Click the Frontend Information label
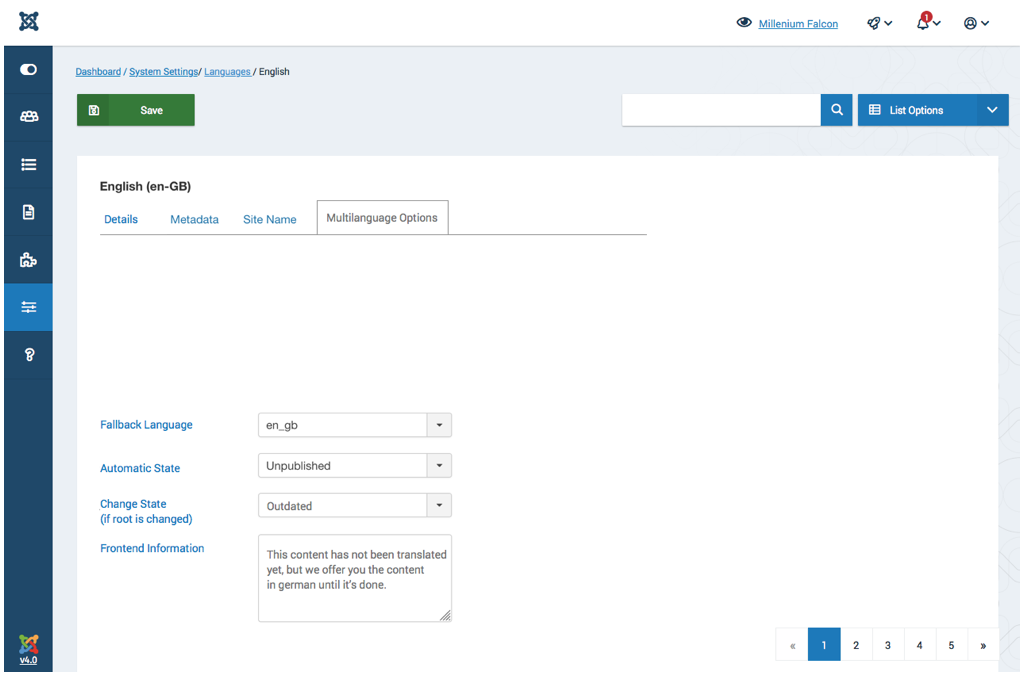The height and width of the screenshot is (676, 1026). click(152, 548)
